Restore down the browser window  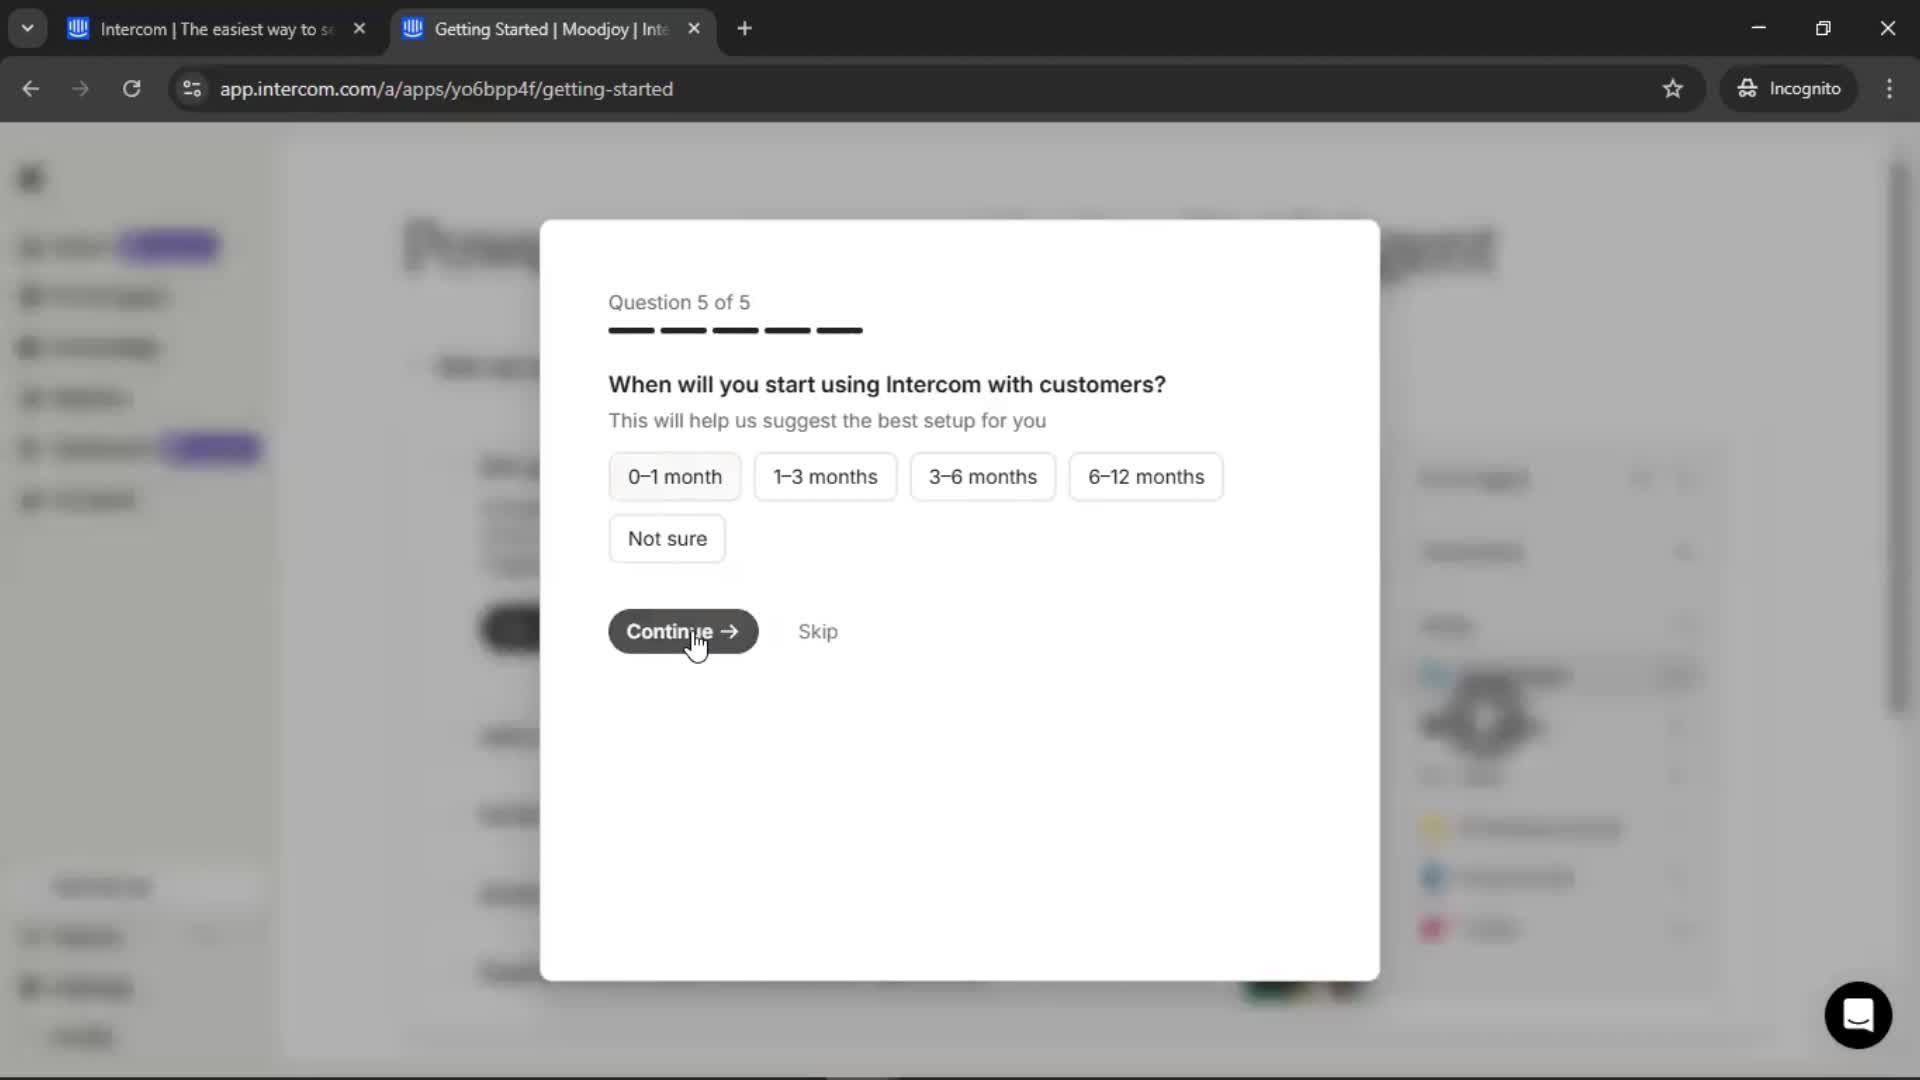click(1823, 28)
